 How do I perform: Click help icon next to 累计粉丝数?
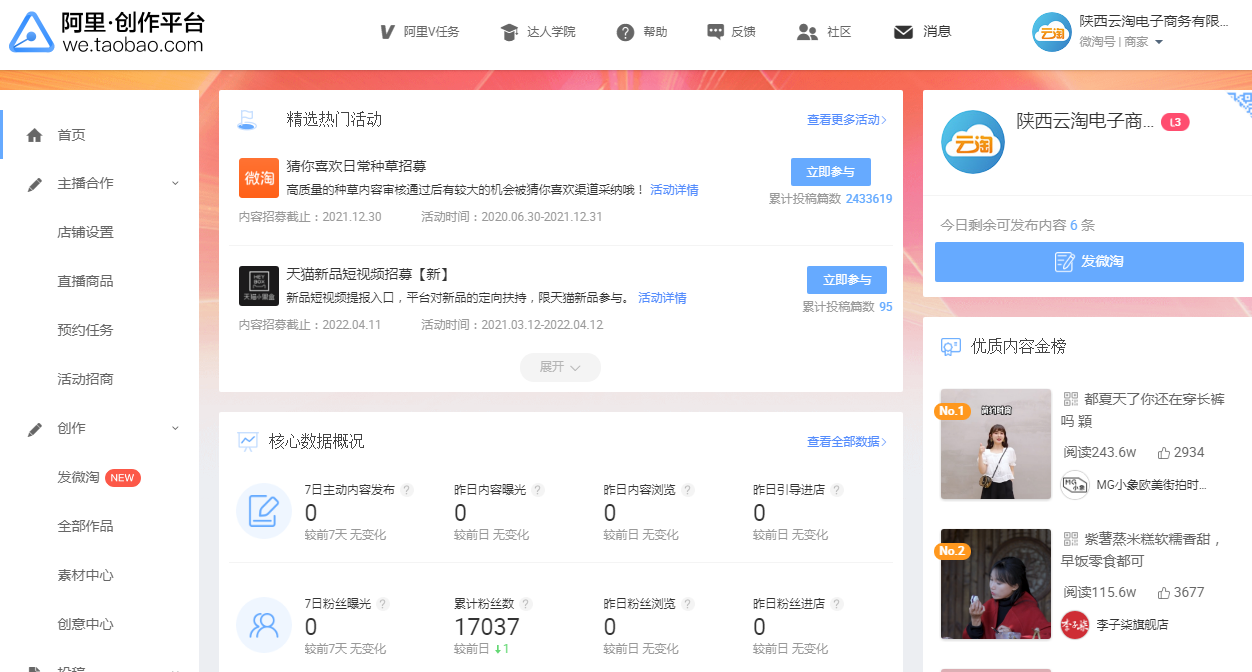tap(526, 604)
